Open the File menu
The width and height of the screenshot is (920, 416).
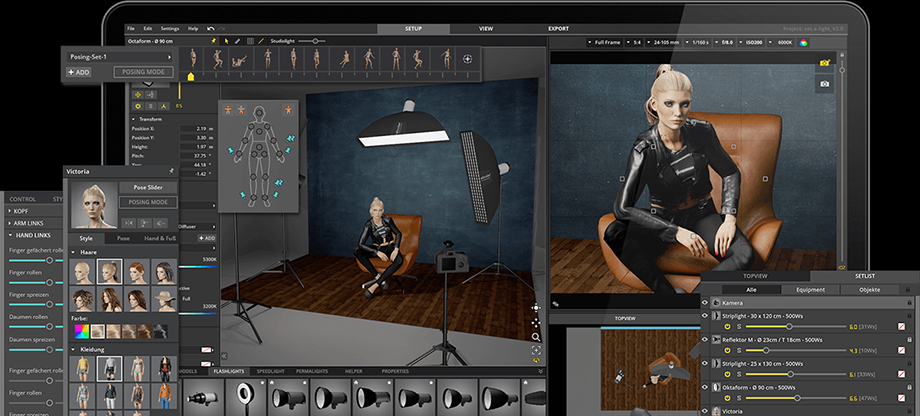[x=131, y=29]
